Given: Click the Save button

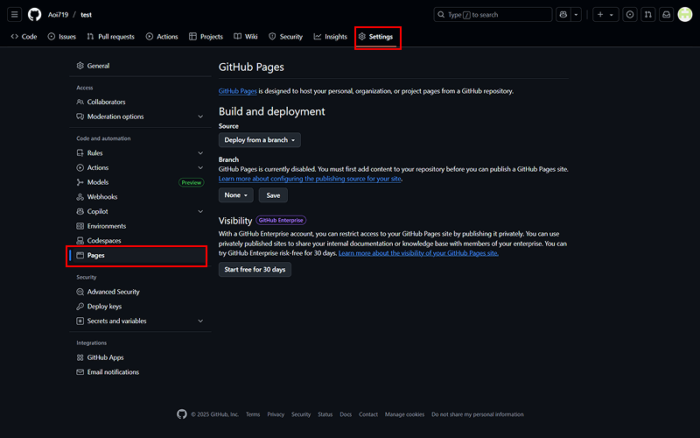Looking at the screenshot, I should [273, 195].
